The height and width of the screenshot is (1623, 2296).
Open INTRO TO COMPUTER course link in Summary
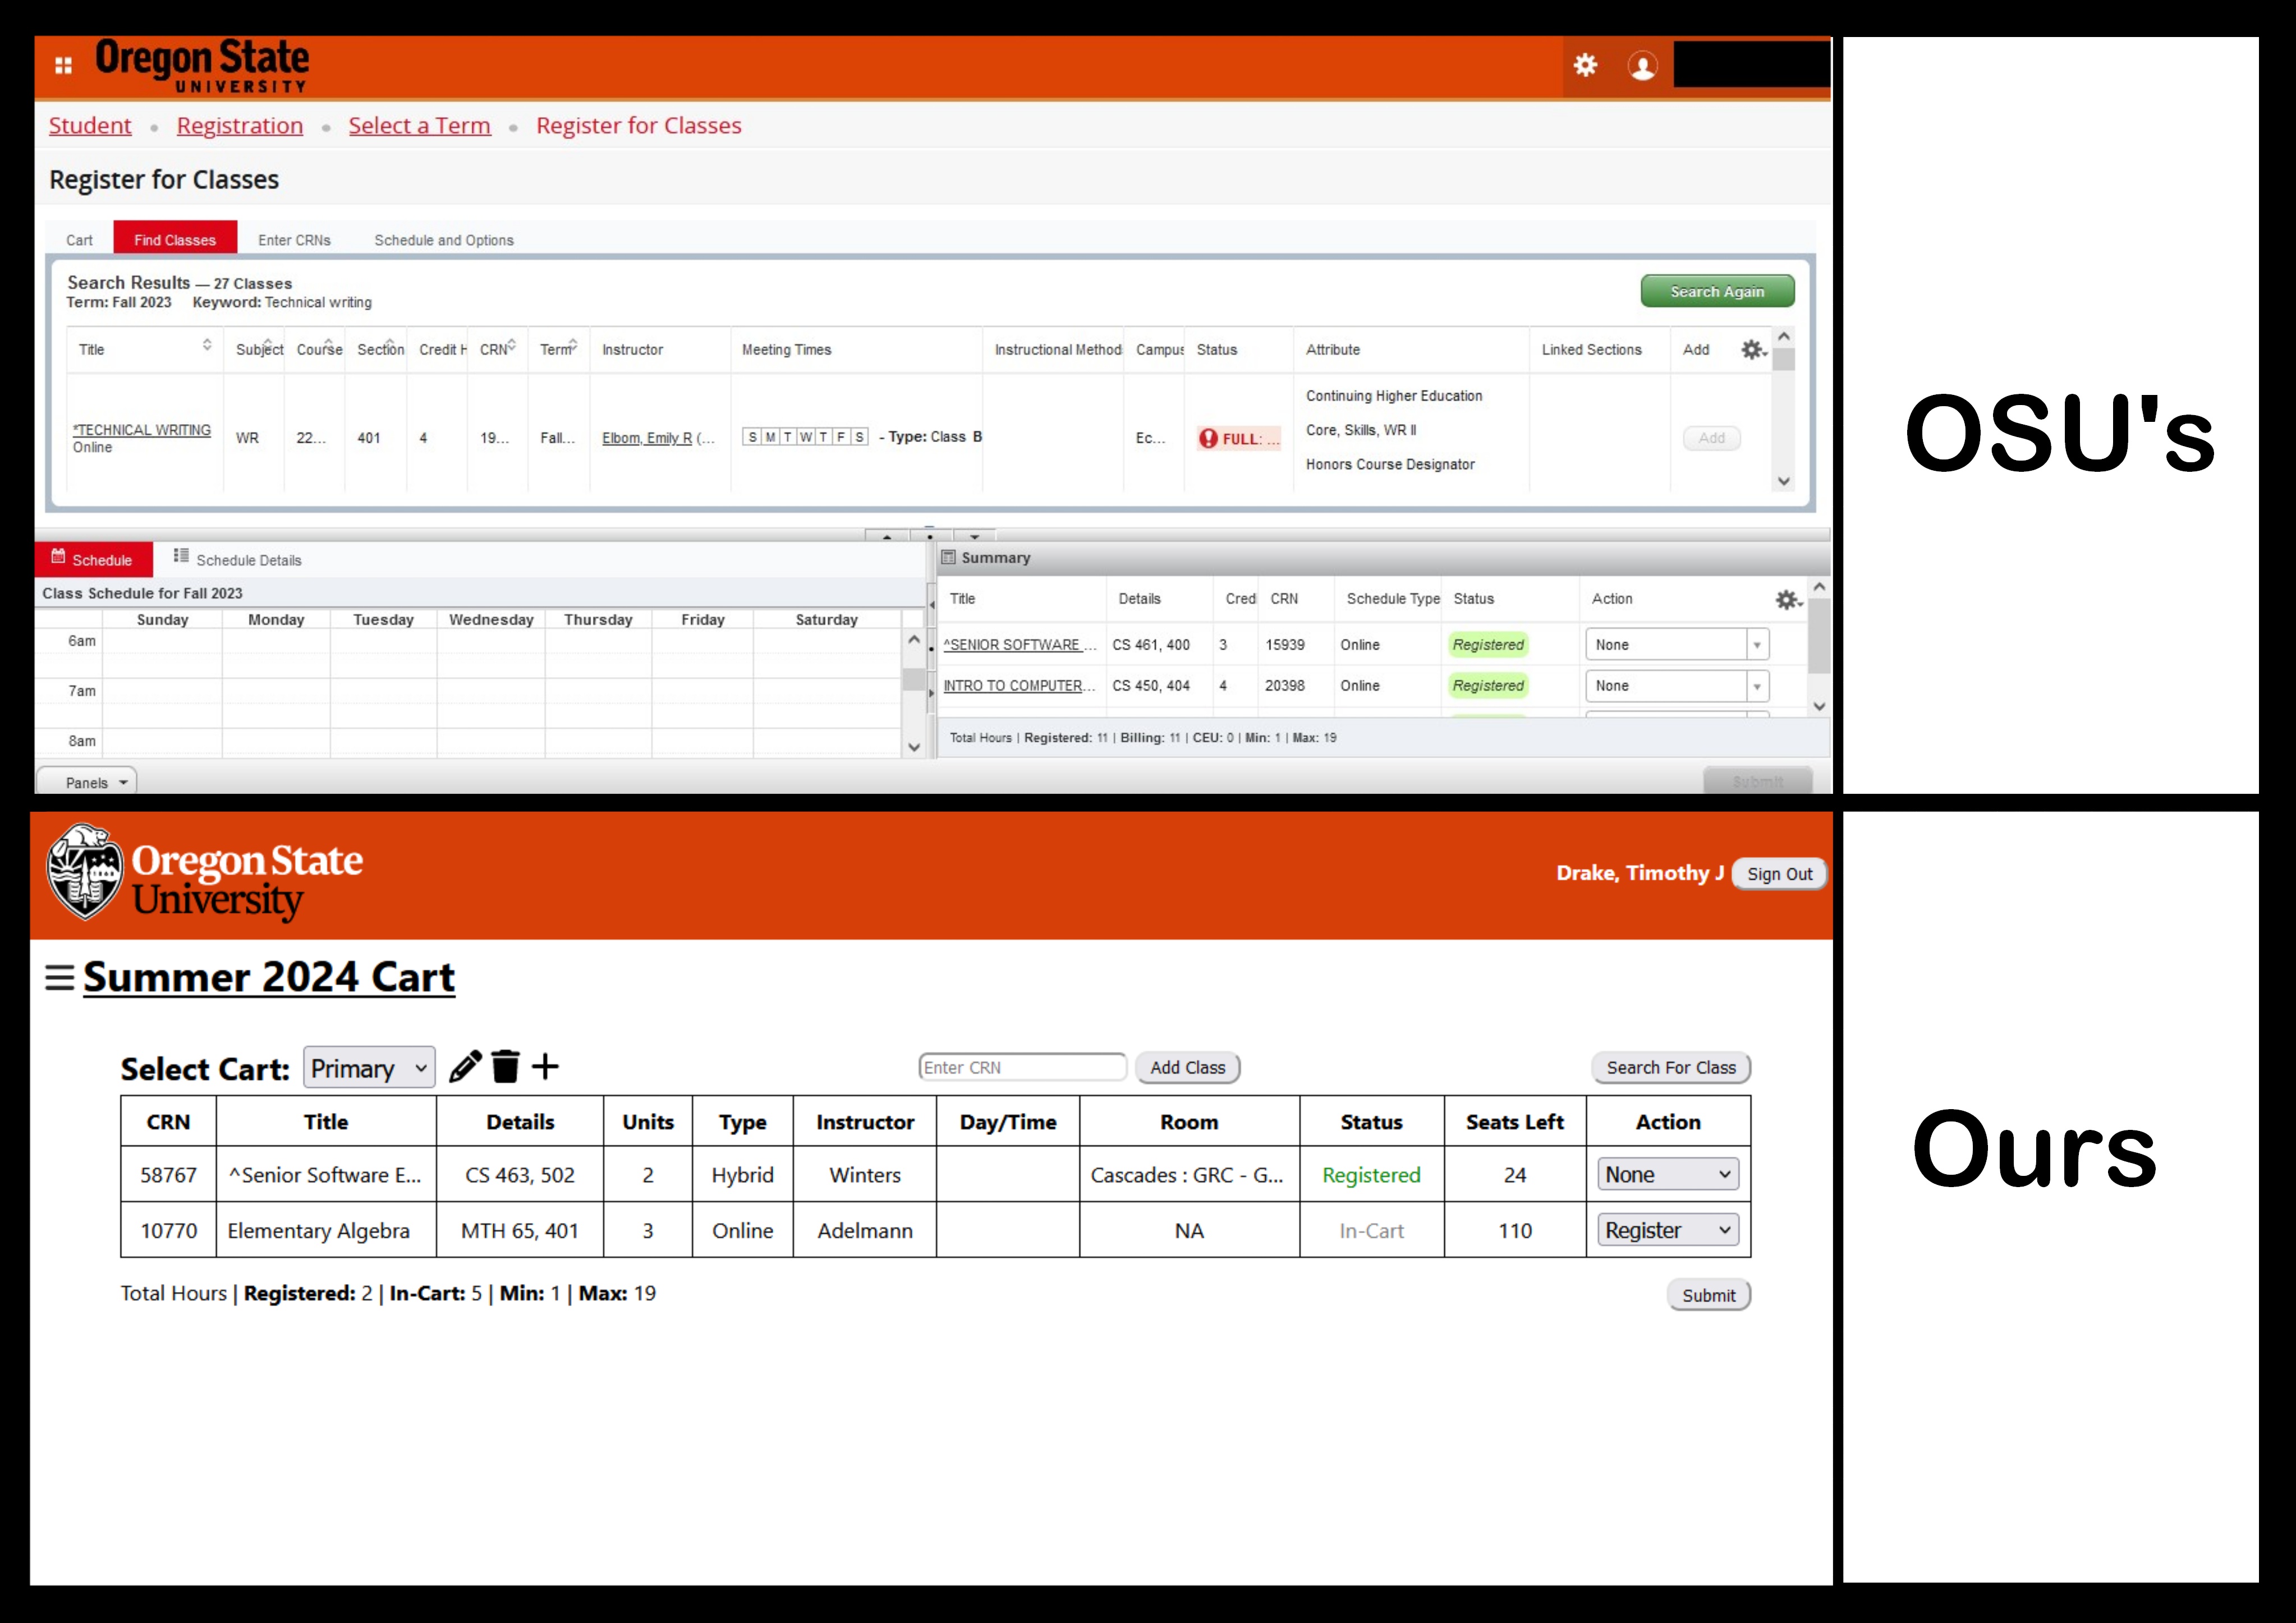pos(1019,686)
